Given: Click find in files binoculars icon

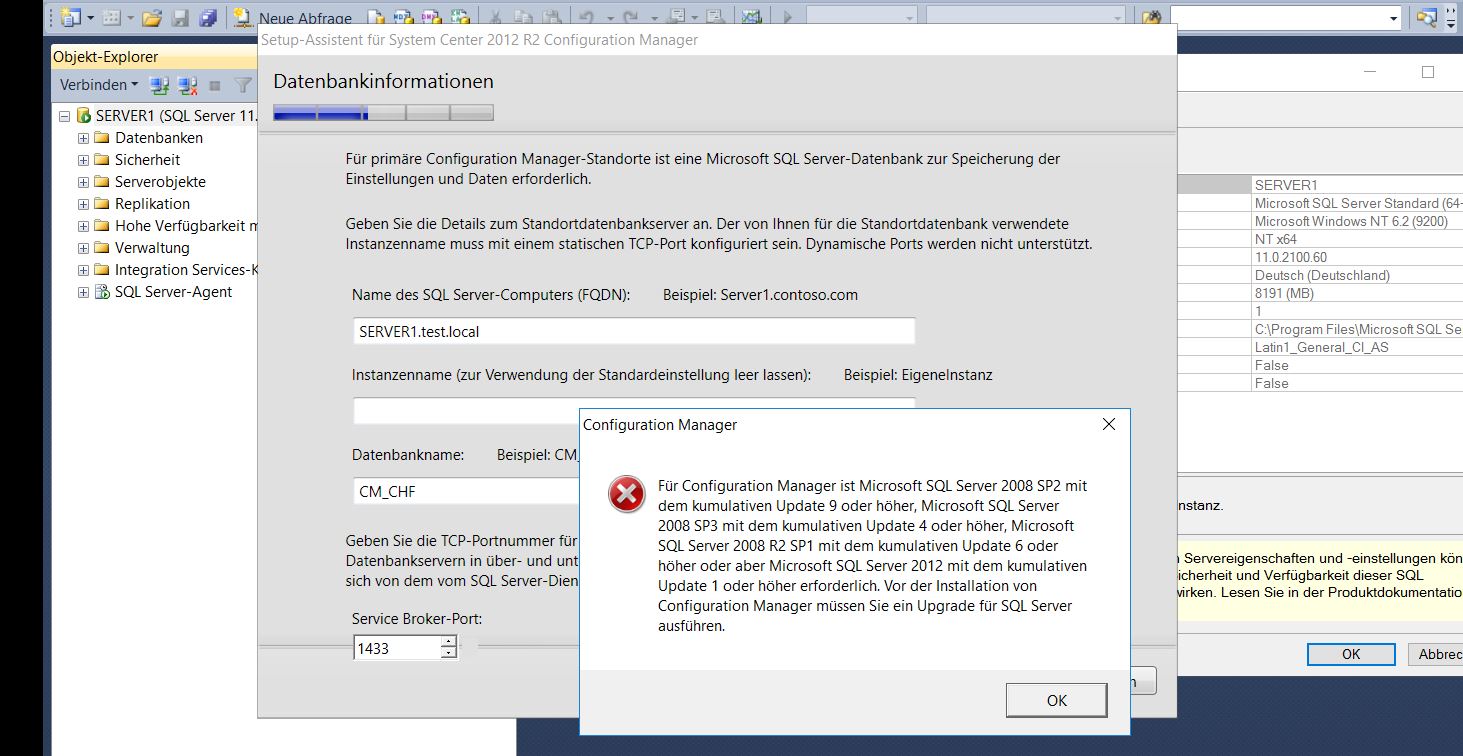Looking at the screenshot, I should [1152, 17].
